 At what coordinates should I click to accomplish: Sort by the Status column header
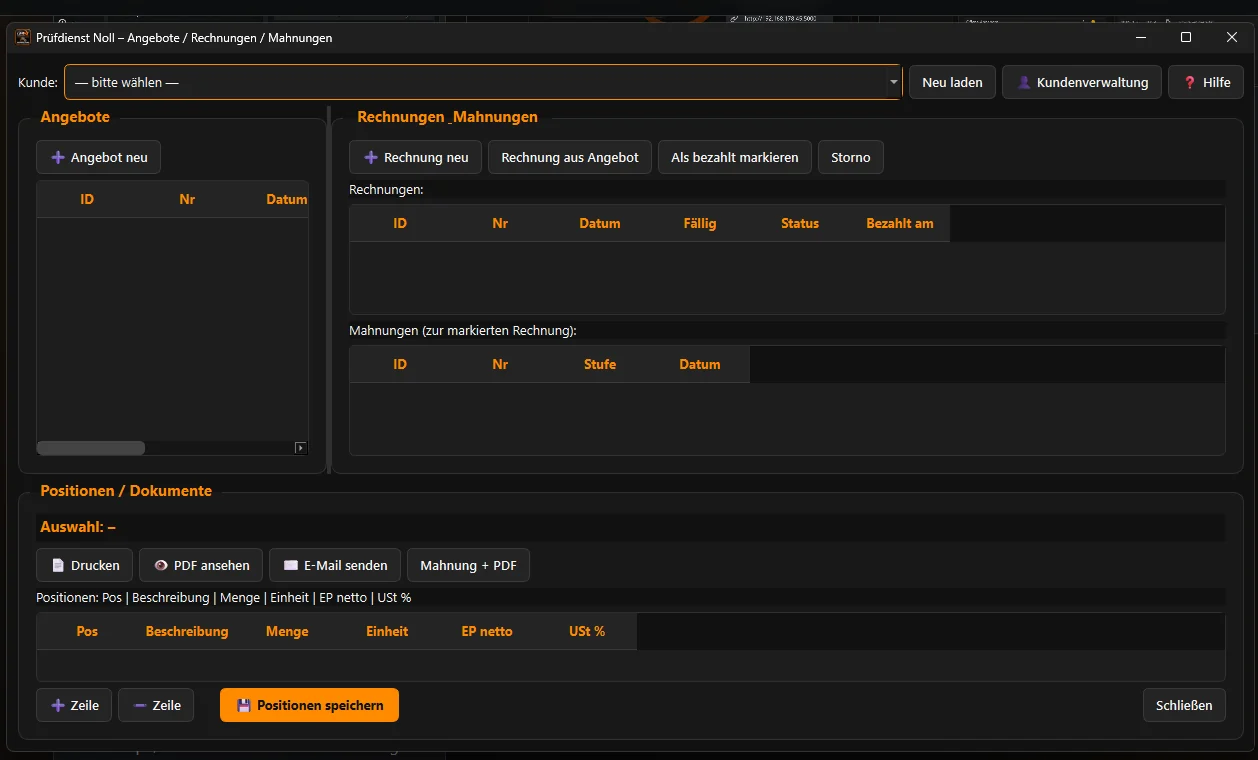pos(800,223)
